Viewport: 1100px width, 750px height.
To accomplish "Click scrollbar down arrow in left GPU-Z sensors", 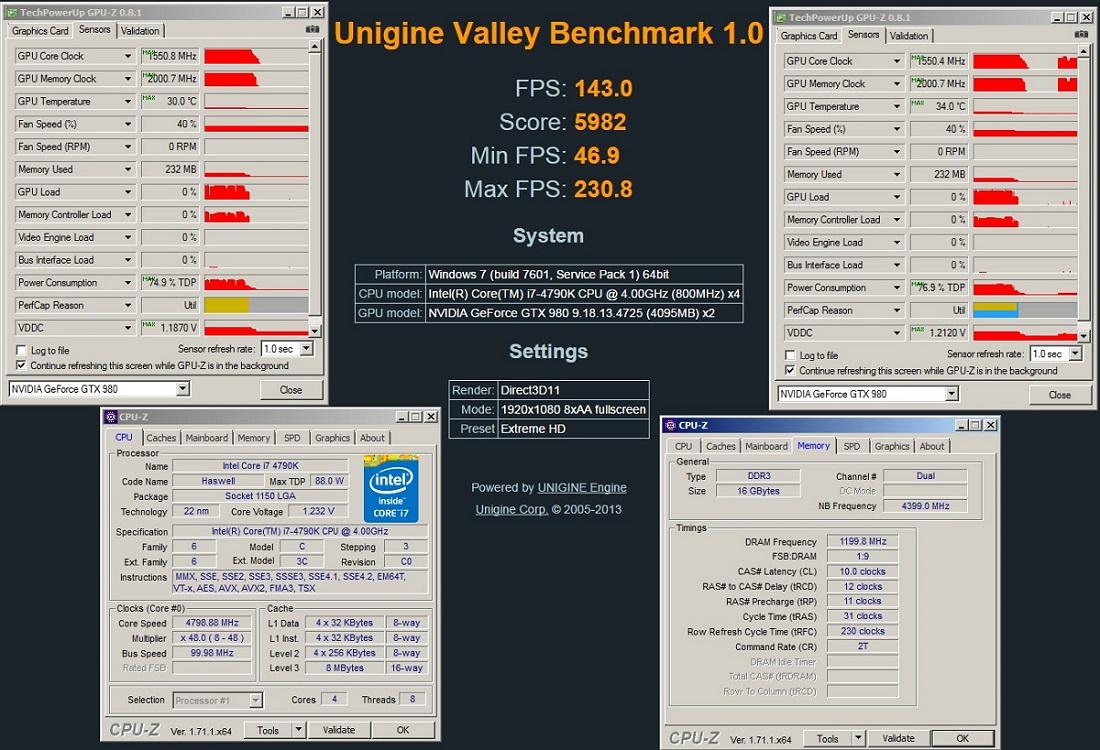I will (x=315, y=330).
